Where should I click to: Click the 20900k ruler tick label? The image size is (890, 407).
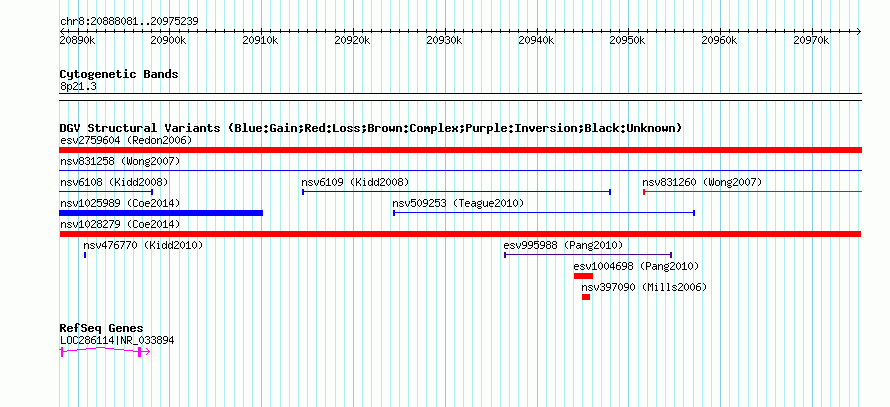(169, 41)
